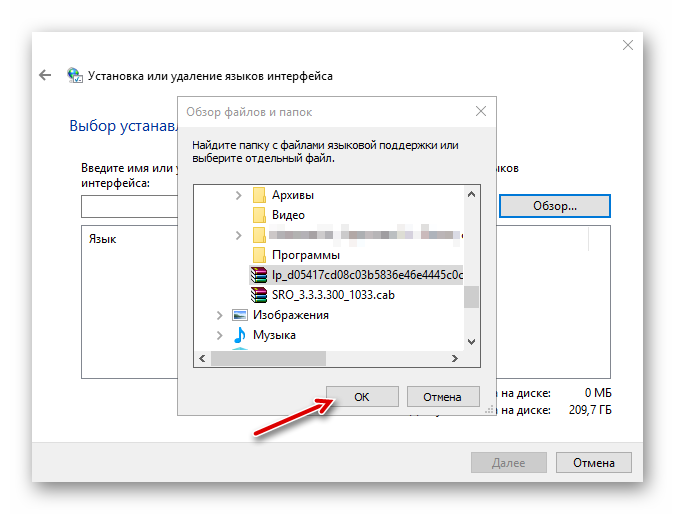
Task: Click the 209,7 ГБ disk space value
Action: point(590,410)
